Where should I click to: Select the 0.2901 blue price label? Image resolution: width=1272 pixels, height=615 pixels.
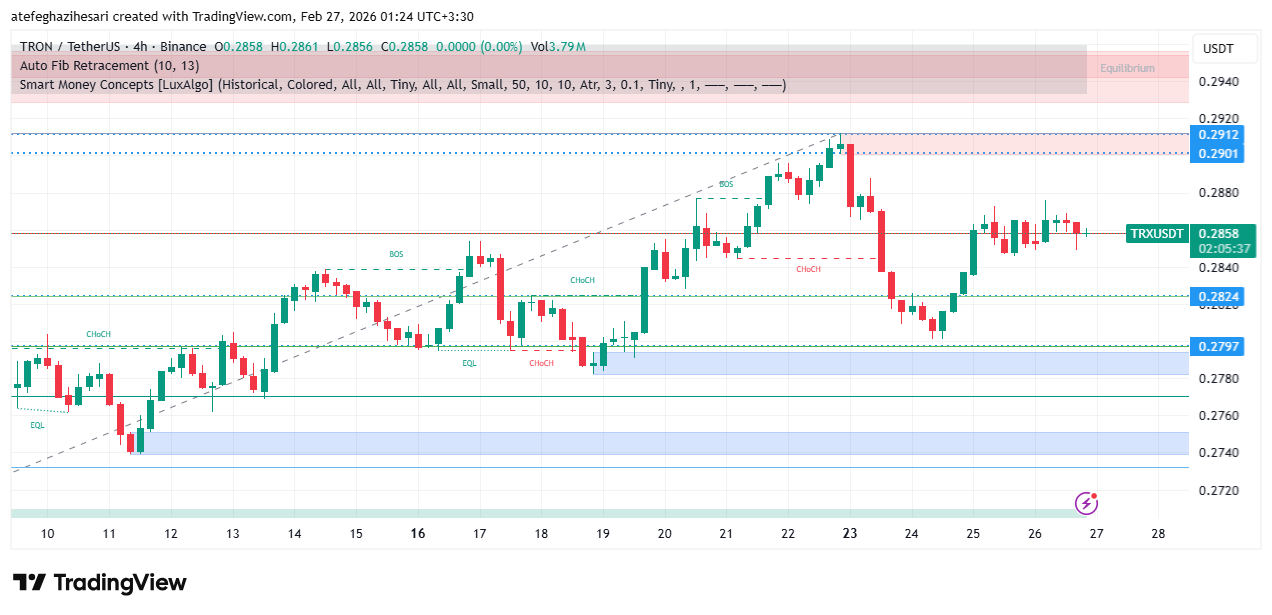pos(1217,153)
